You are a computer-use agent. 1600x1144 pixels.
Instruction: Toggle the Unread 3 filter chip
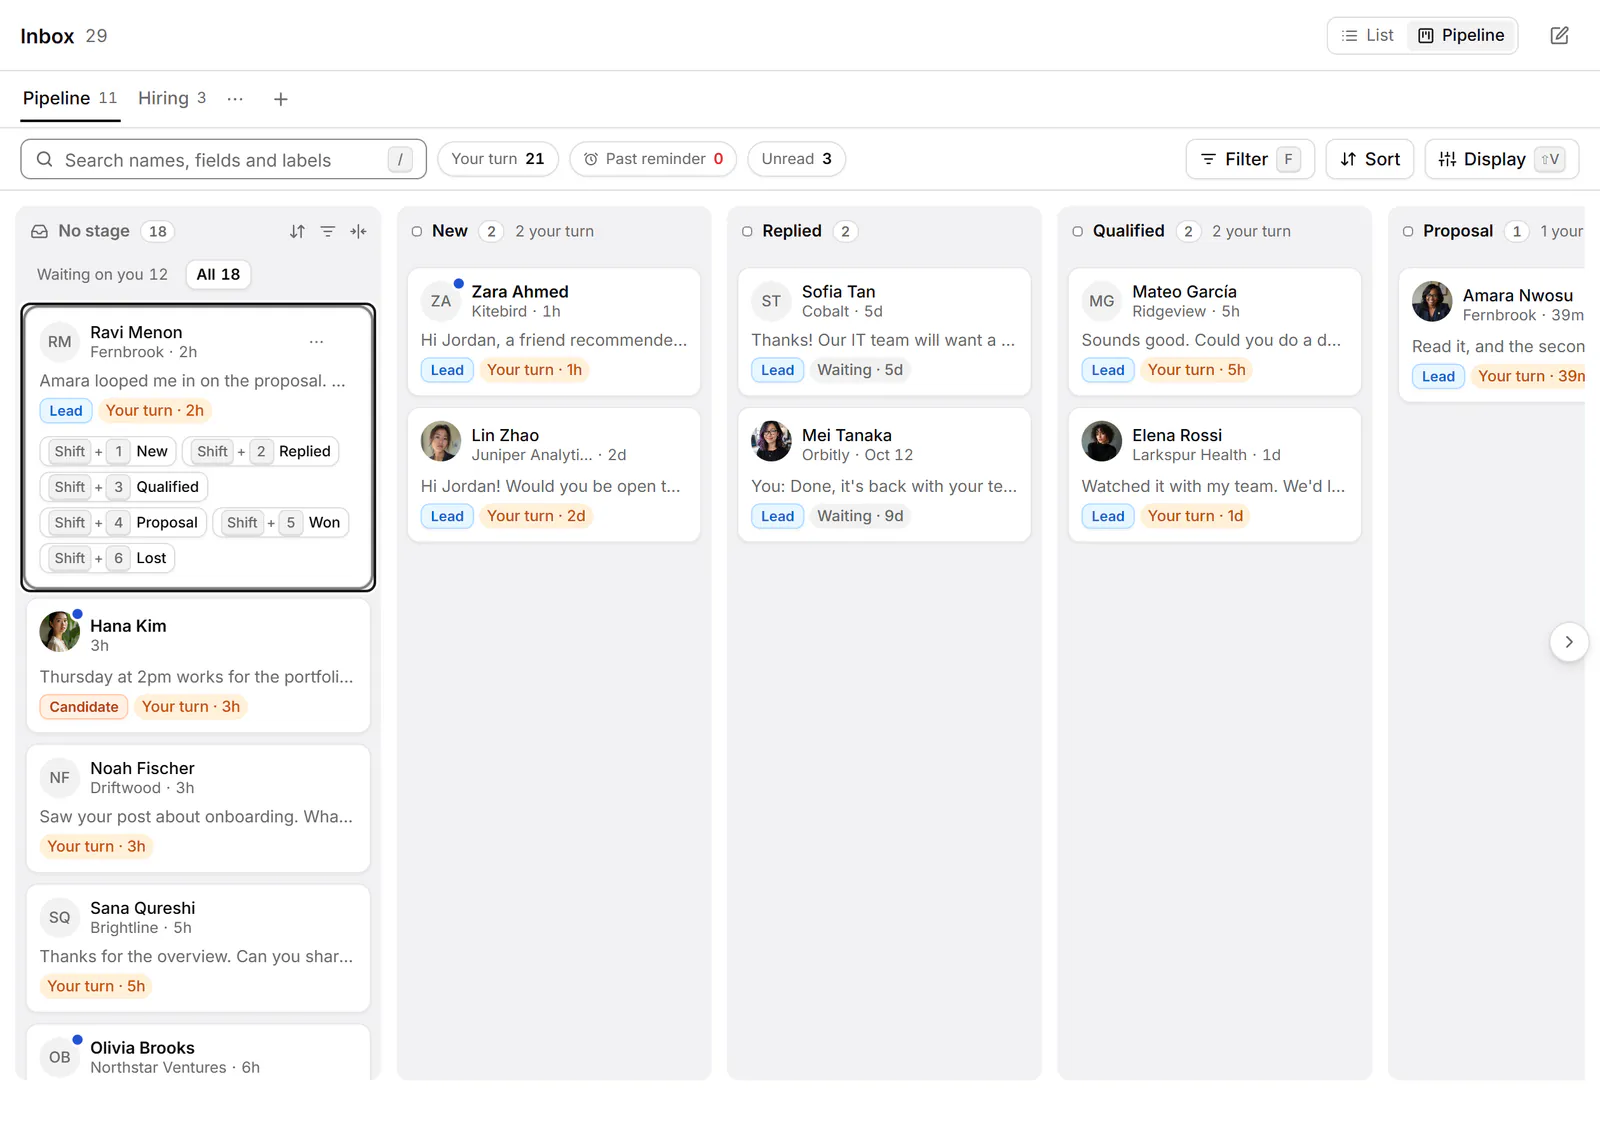click(797, 159)
